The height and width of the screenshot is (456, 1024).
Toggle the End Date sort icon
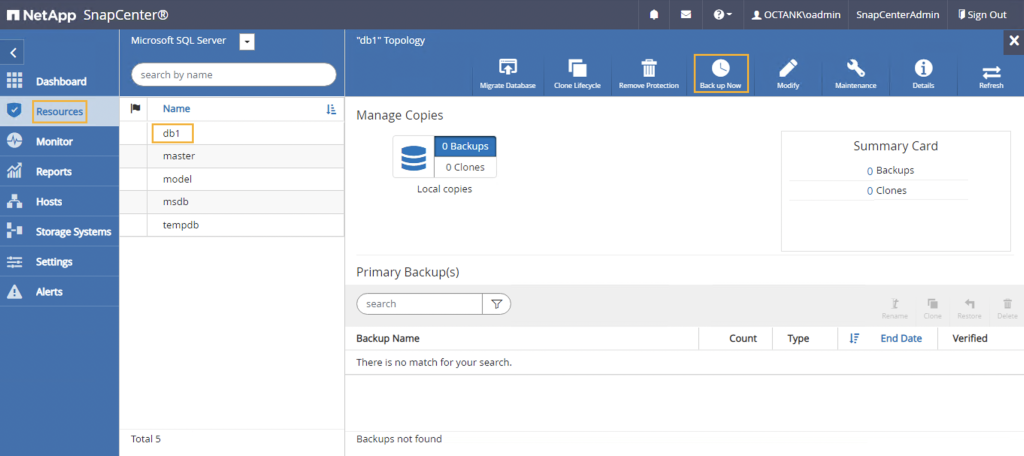pos(854,338)
